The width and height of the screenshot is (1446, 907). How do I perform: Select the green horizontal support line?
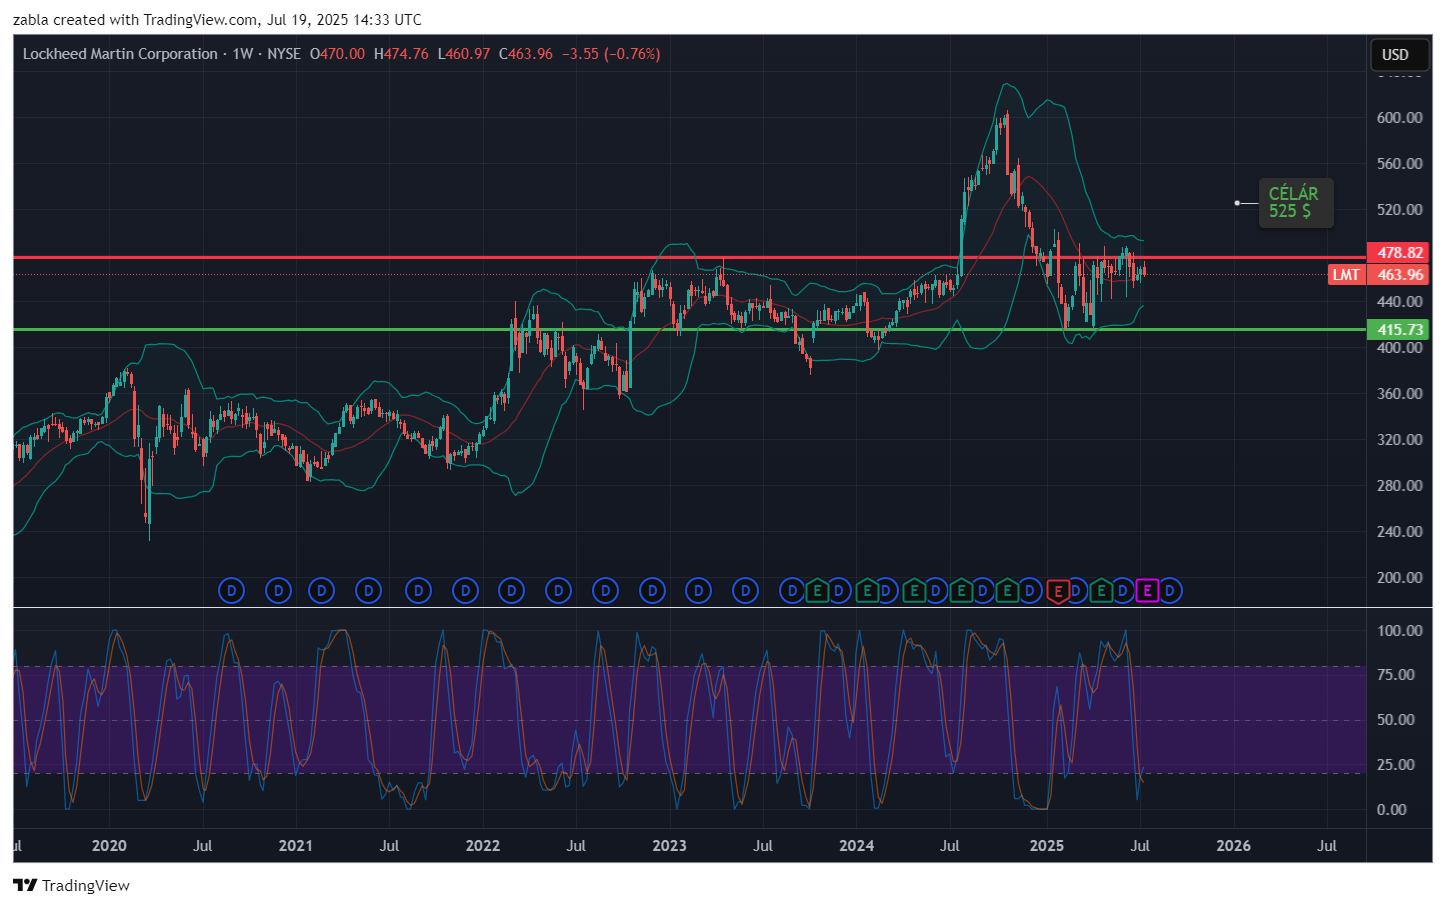[689, 329]
